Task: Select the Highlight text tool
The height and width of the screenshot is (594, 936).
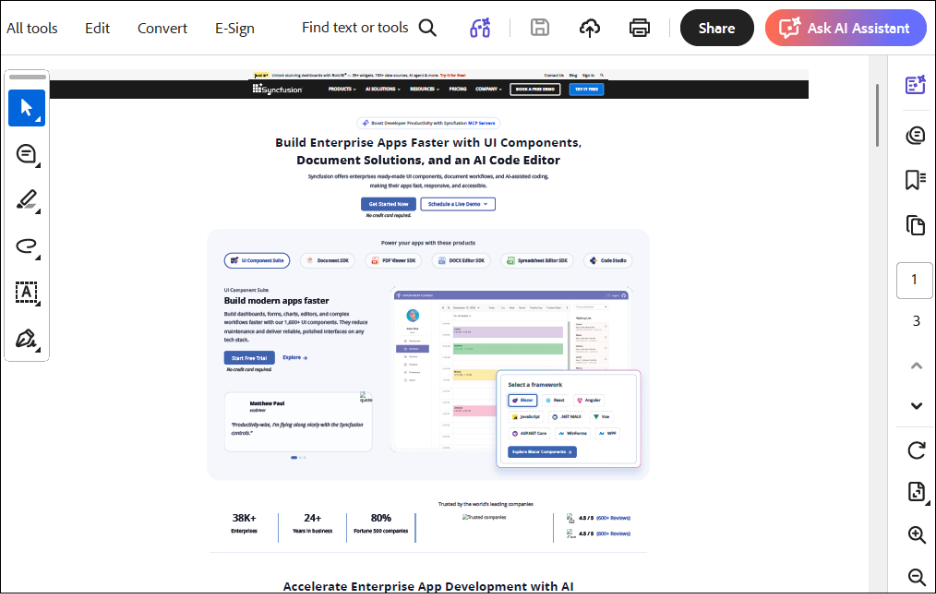Action: coord(25,200)
